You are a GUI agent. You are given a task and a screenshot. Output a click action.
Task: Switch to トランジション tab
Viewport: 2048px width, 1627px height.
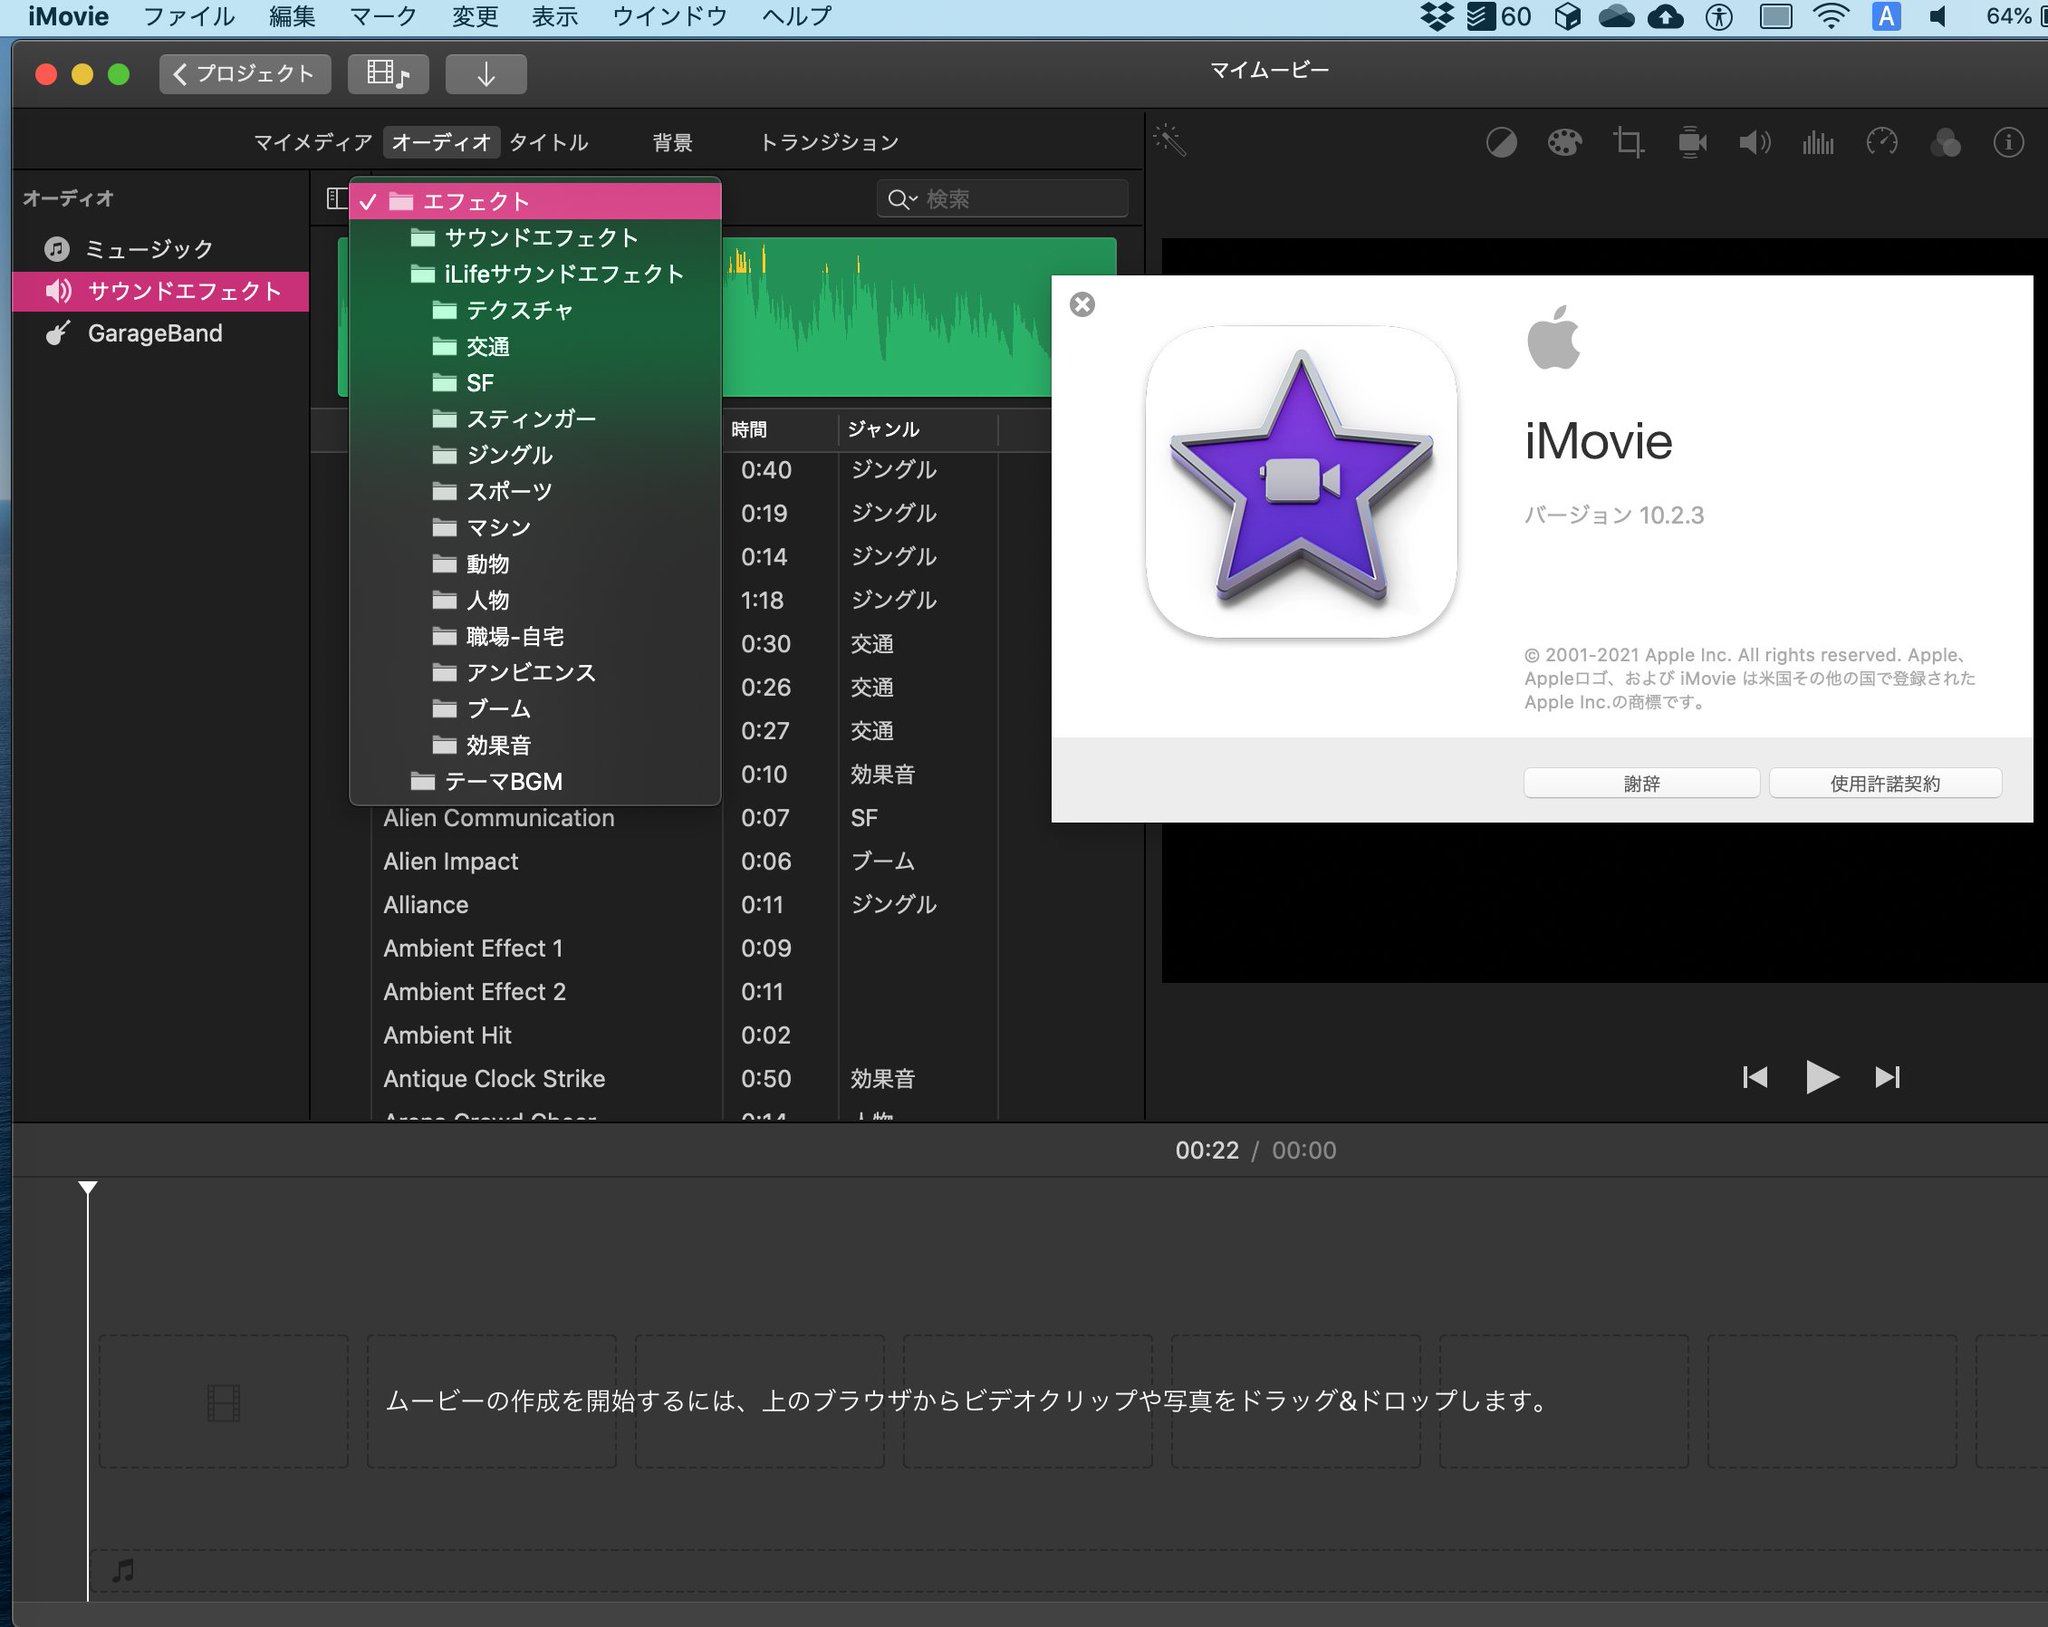(829, 142)
